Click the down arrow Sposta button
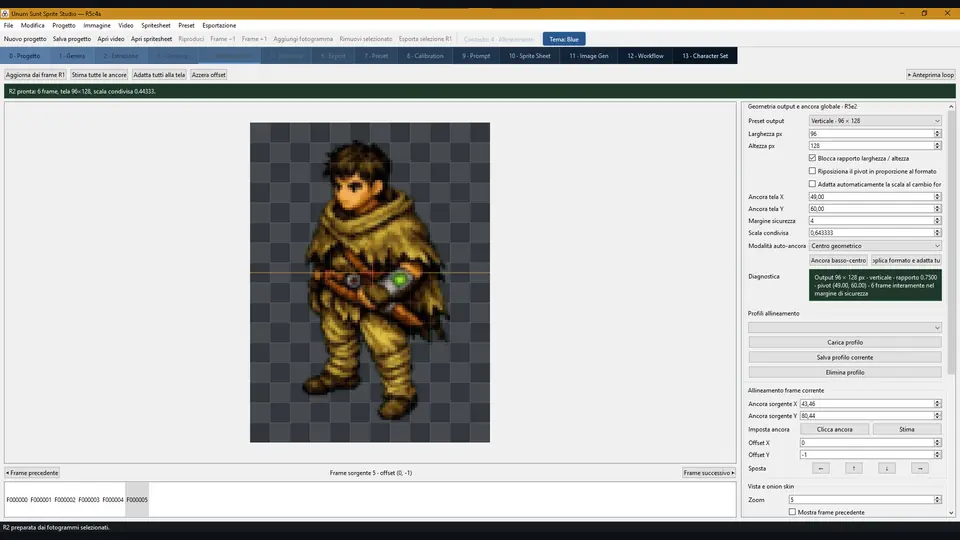The width and height of the screenshot is (960, 540). (887, 468)
